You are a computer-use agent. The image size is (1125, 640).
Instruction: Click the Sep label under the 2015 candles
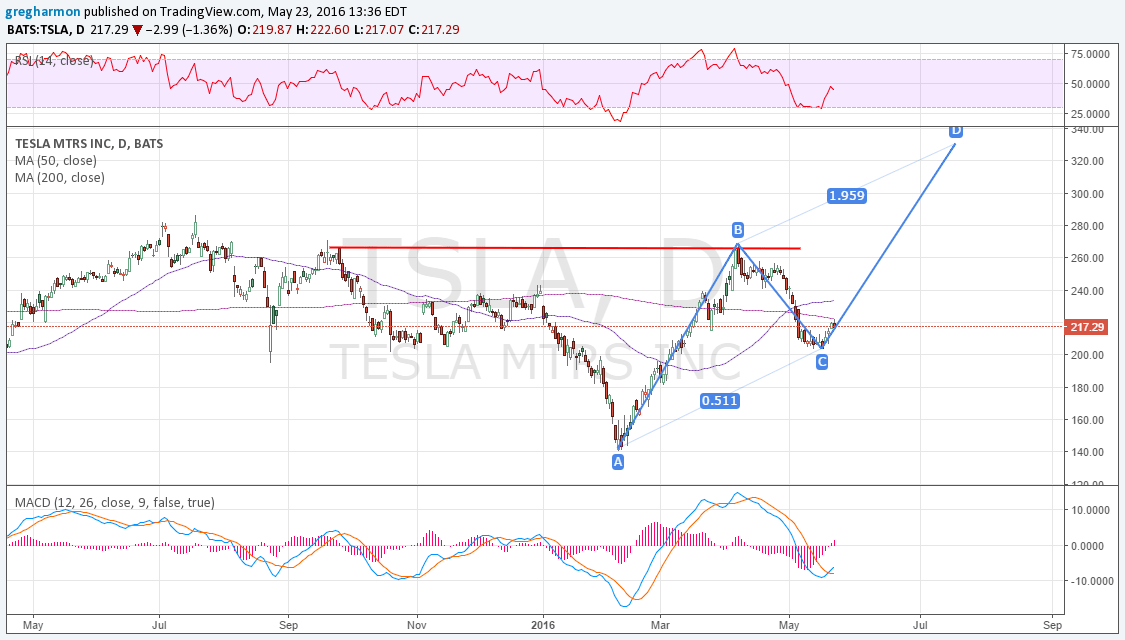pyautogui.click(x=288, y=625)
